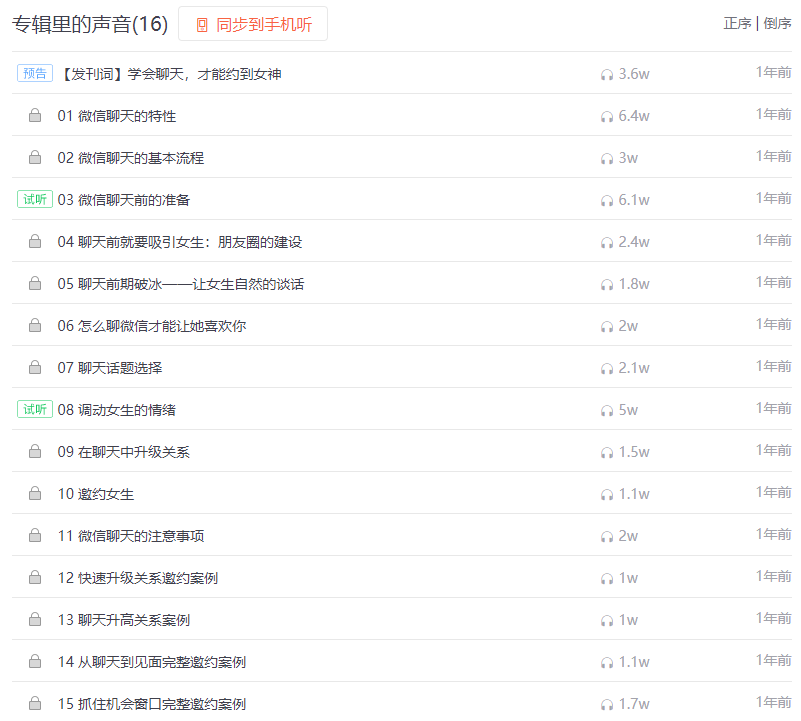The height and width of the screenshot is (721, 801).
Task: Open 【发刊词】学会聊天，才能约到女神 track
Action: click(x=170, y=74)
